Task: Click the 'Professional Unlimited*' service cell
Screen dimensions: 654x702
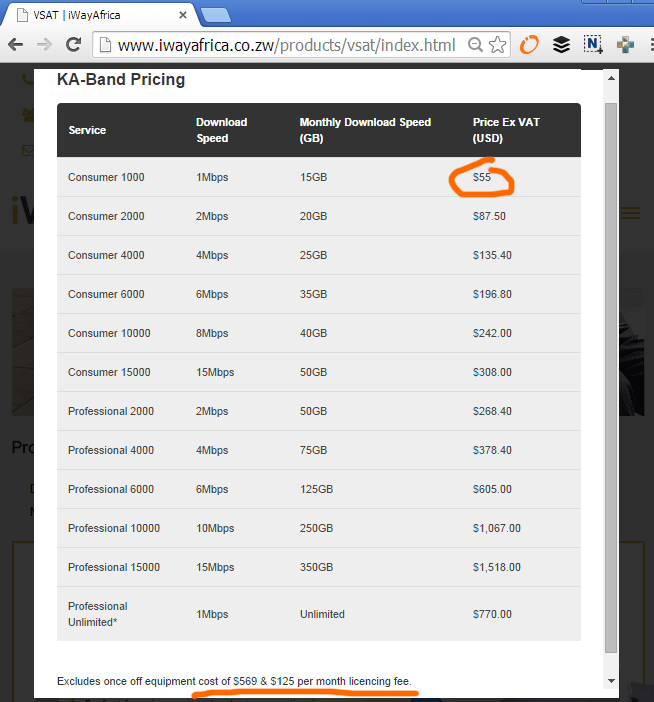Action: pyautogui.click(x=98, y=614)
